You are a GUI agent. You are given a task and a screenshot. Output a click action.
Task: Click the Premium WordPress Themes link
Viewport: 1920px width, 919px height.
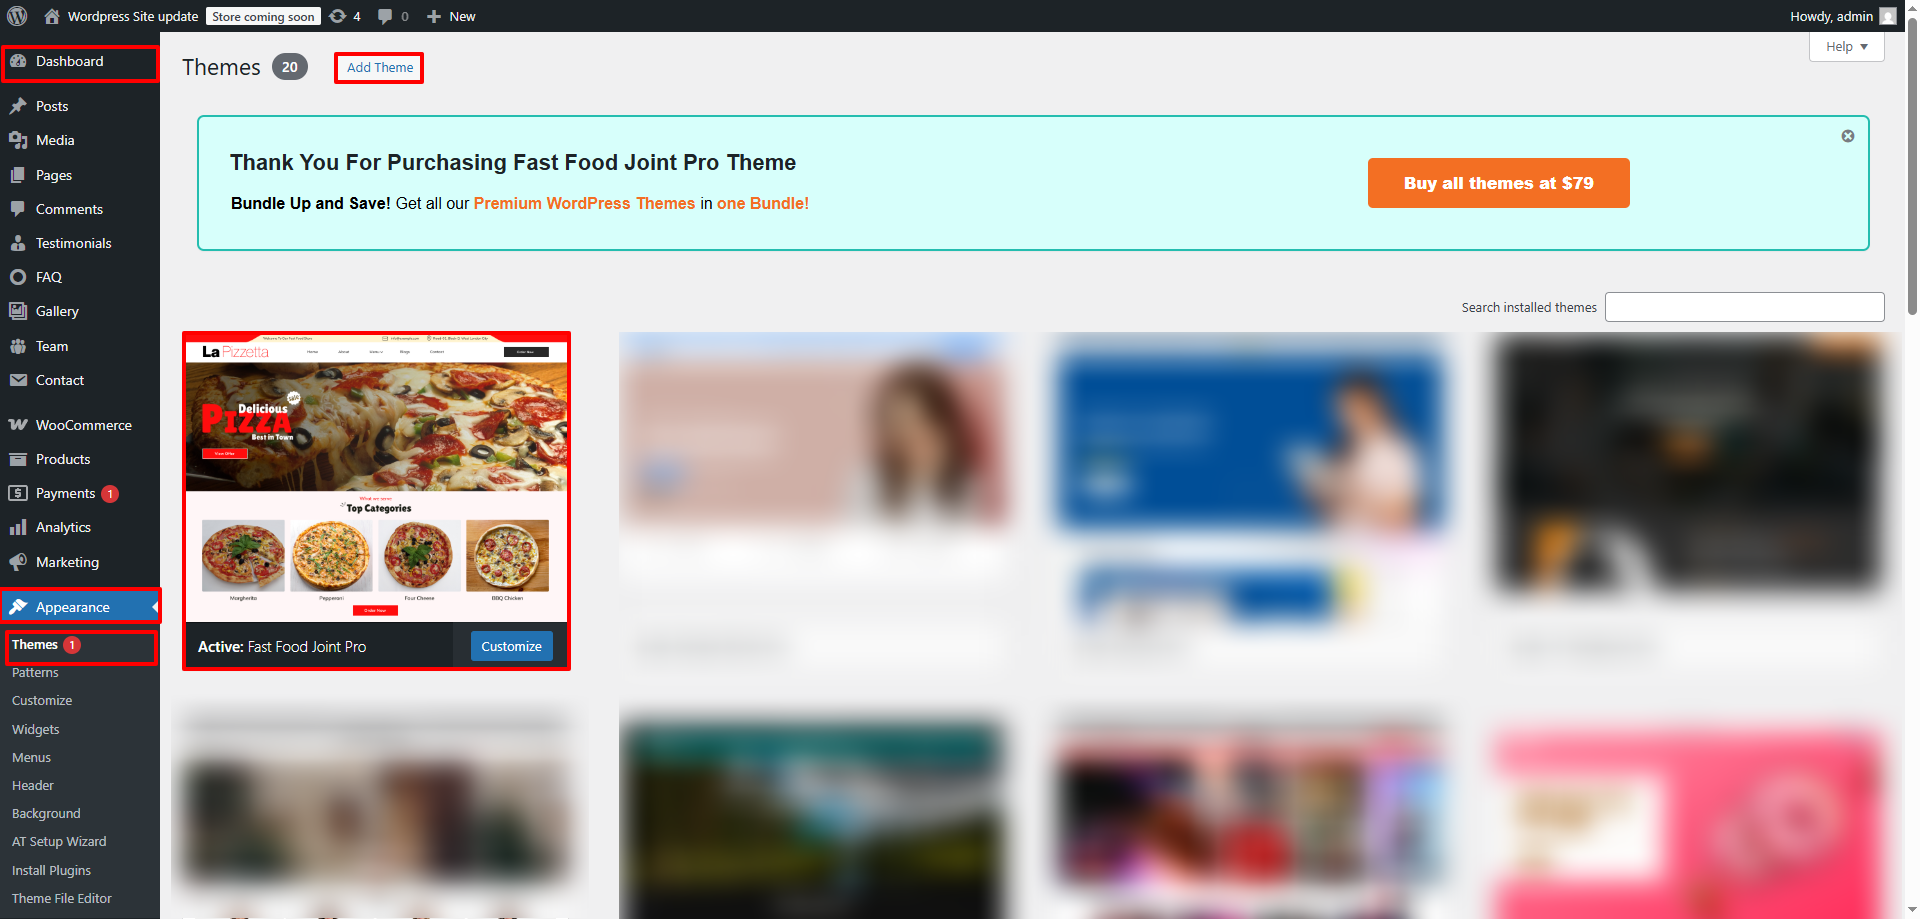click(x=584, y=203)
